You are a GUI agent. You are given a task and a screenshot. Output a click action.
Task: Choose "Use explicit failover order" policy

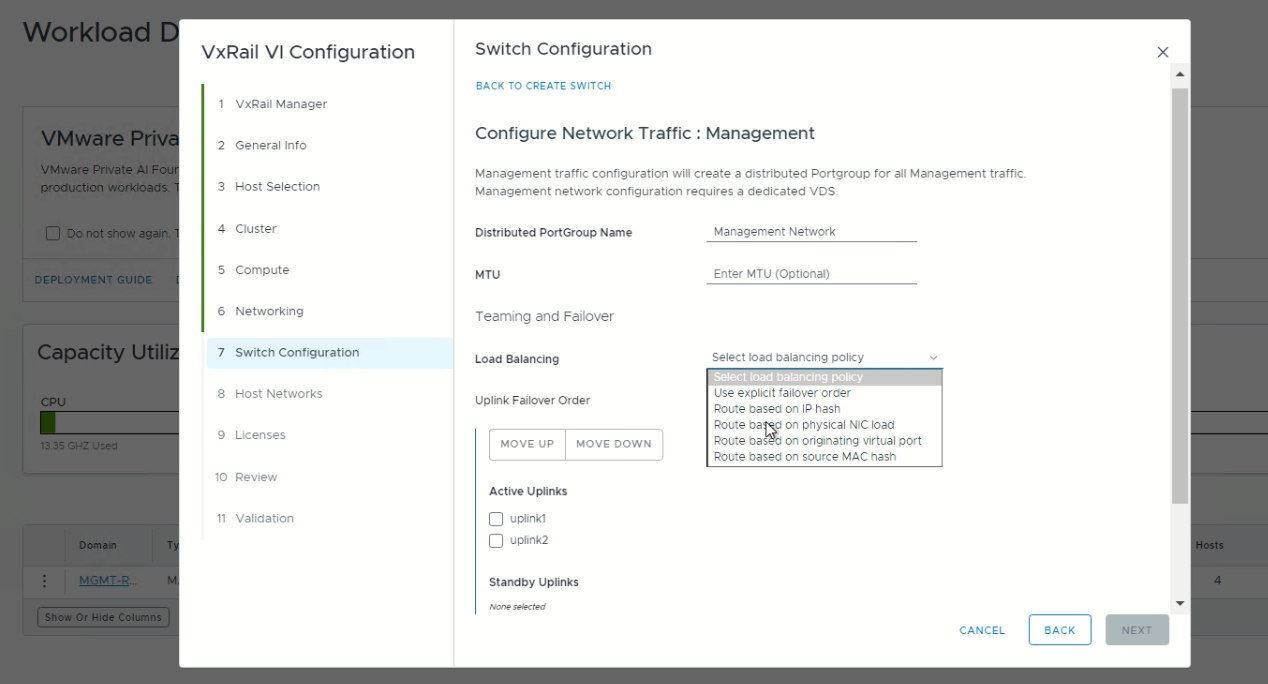(x=781, y=392)
